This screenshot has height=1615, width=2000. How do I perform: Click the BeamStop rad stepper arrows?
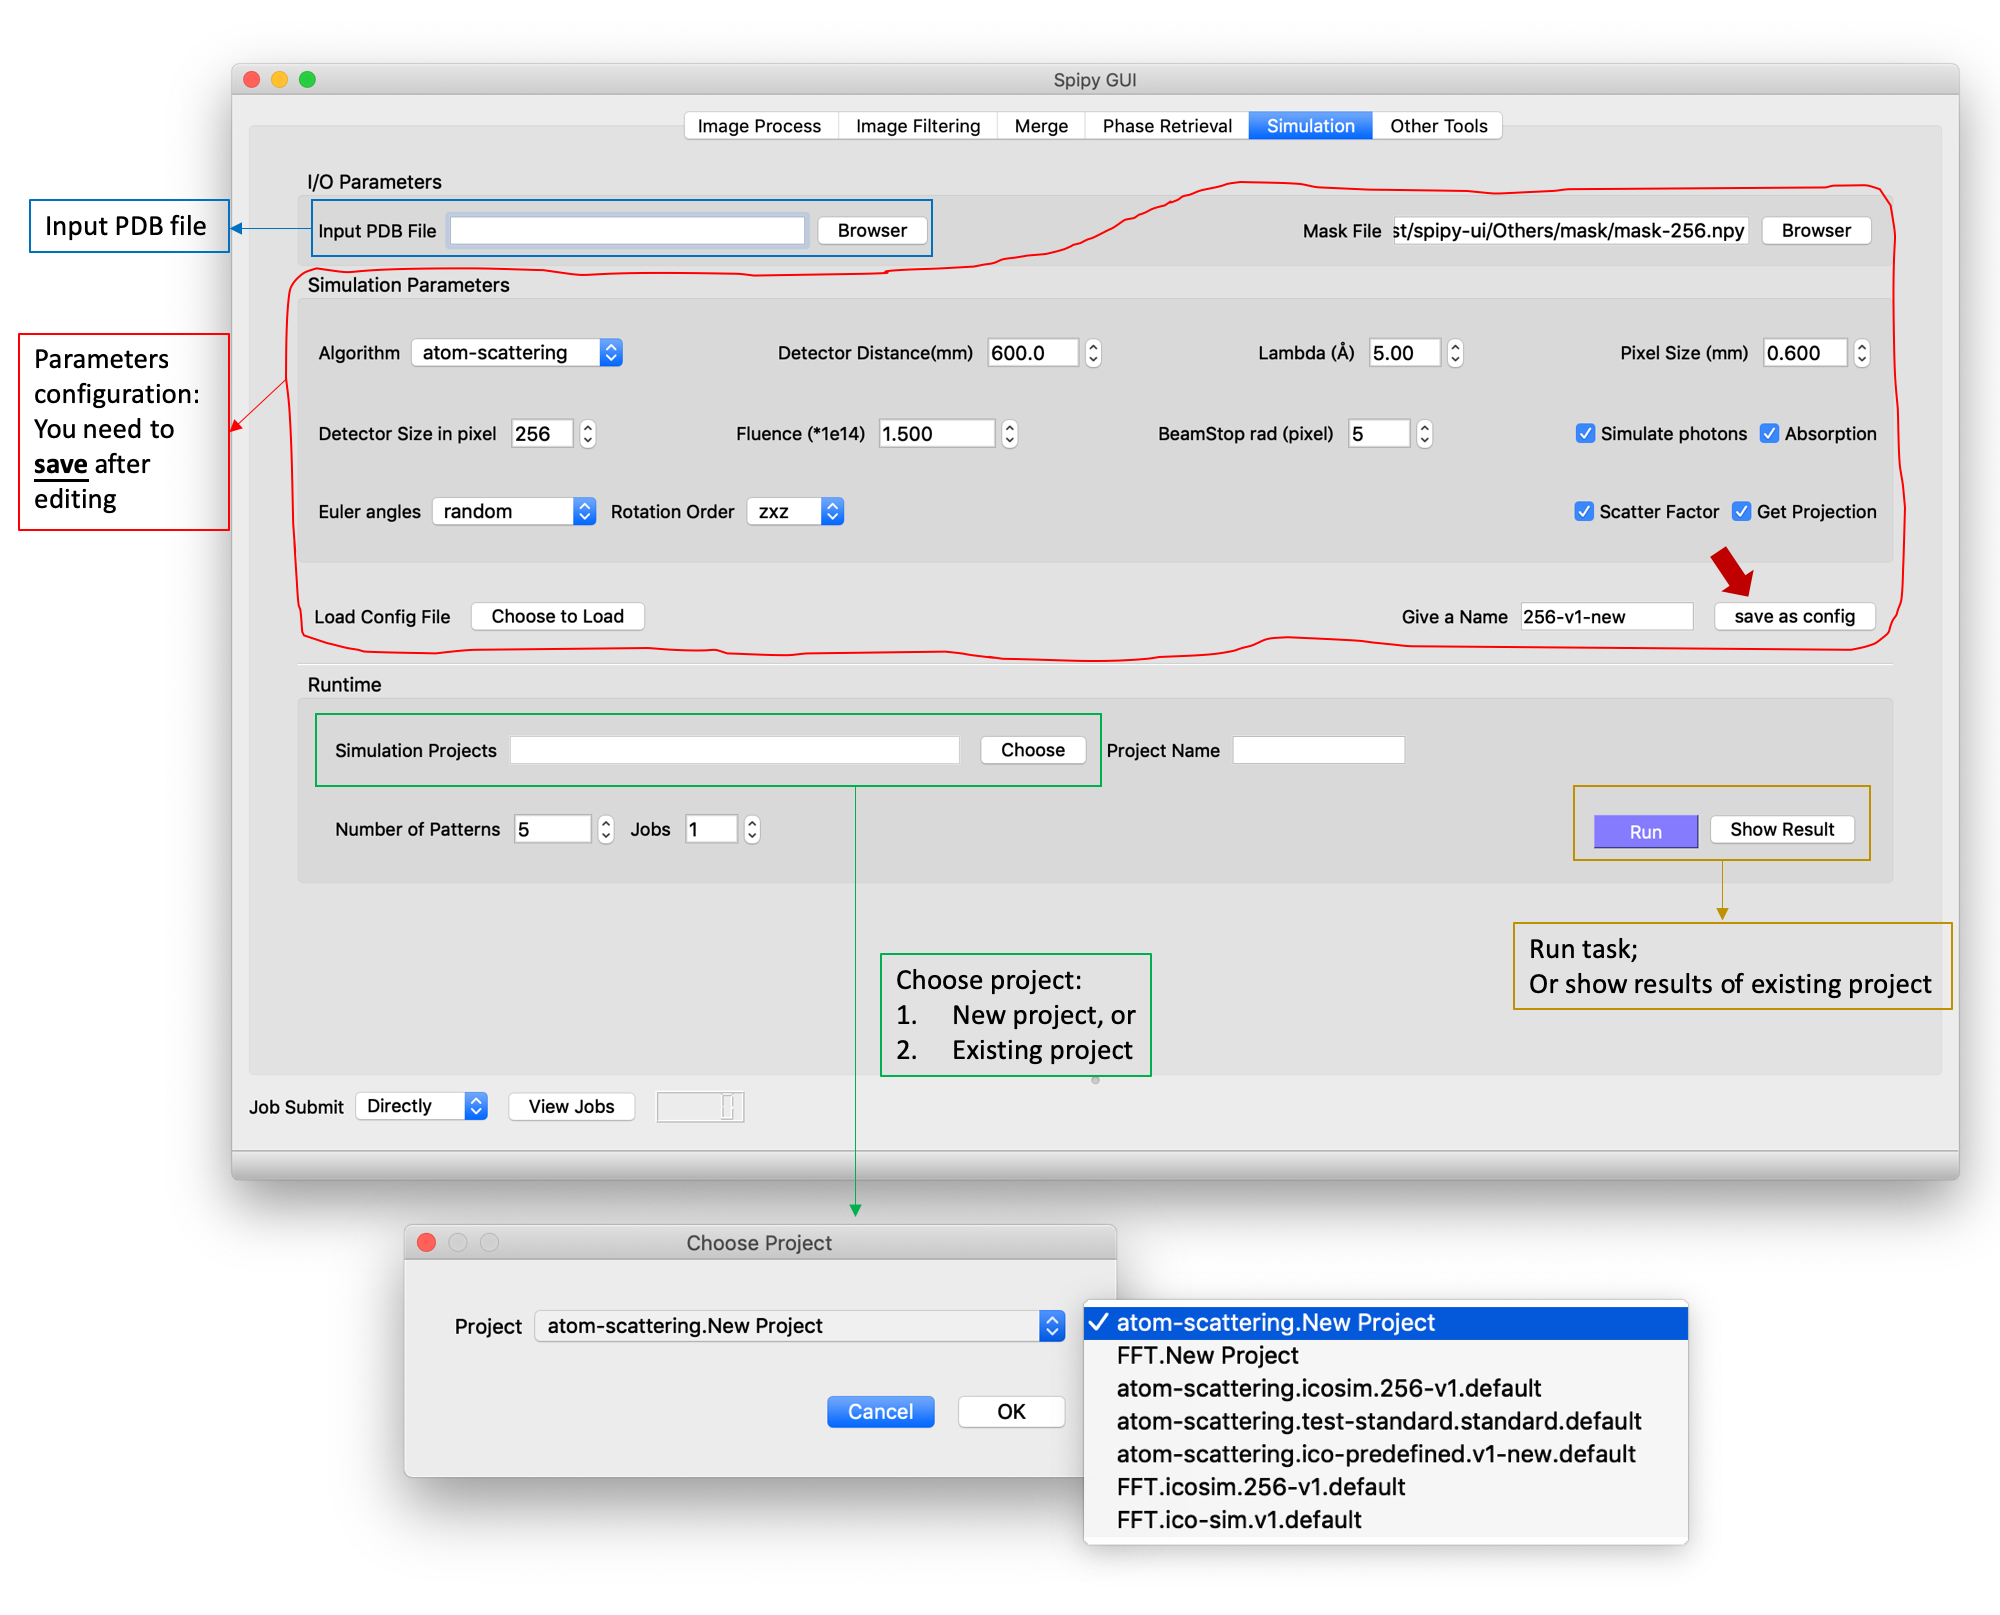1425,433
